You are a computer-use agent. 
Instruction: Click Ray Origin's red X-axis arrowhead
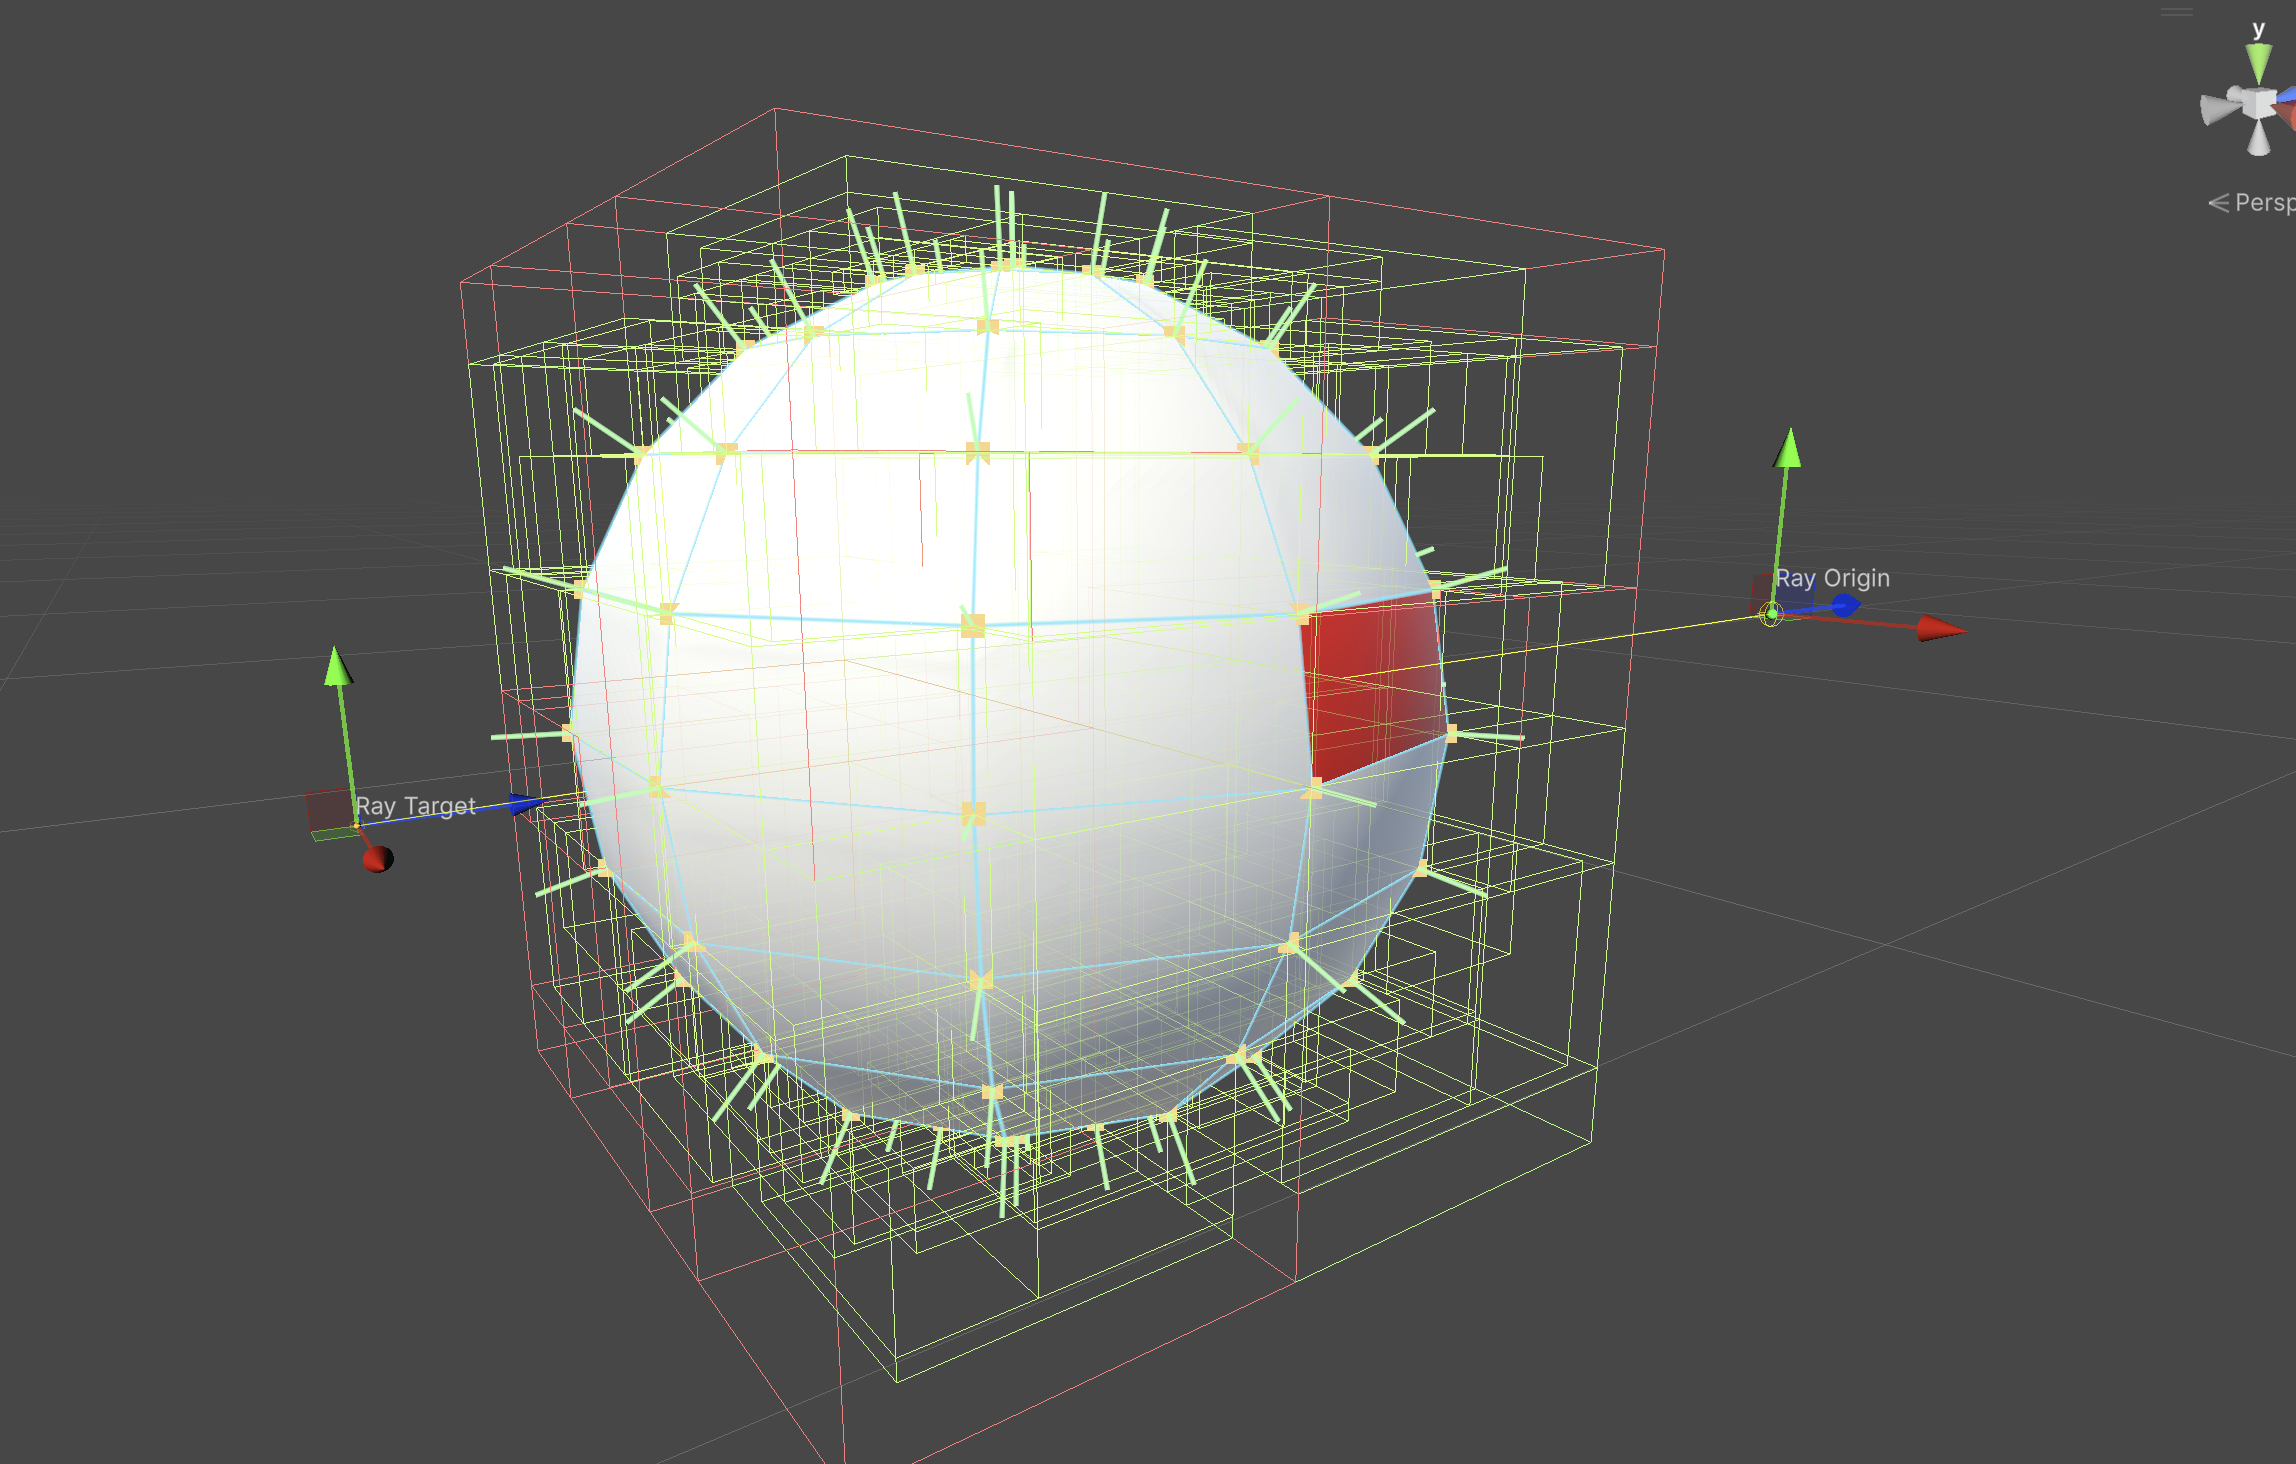(1940, 629)
